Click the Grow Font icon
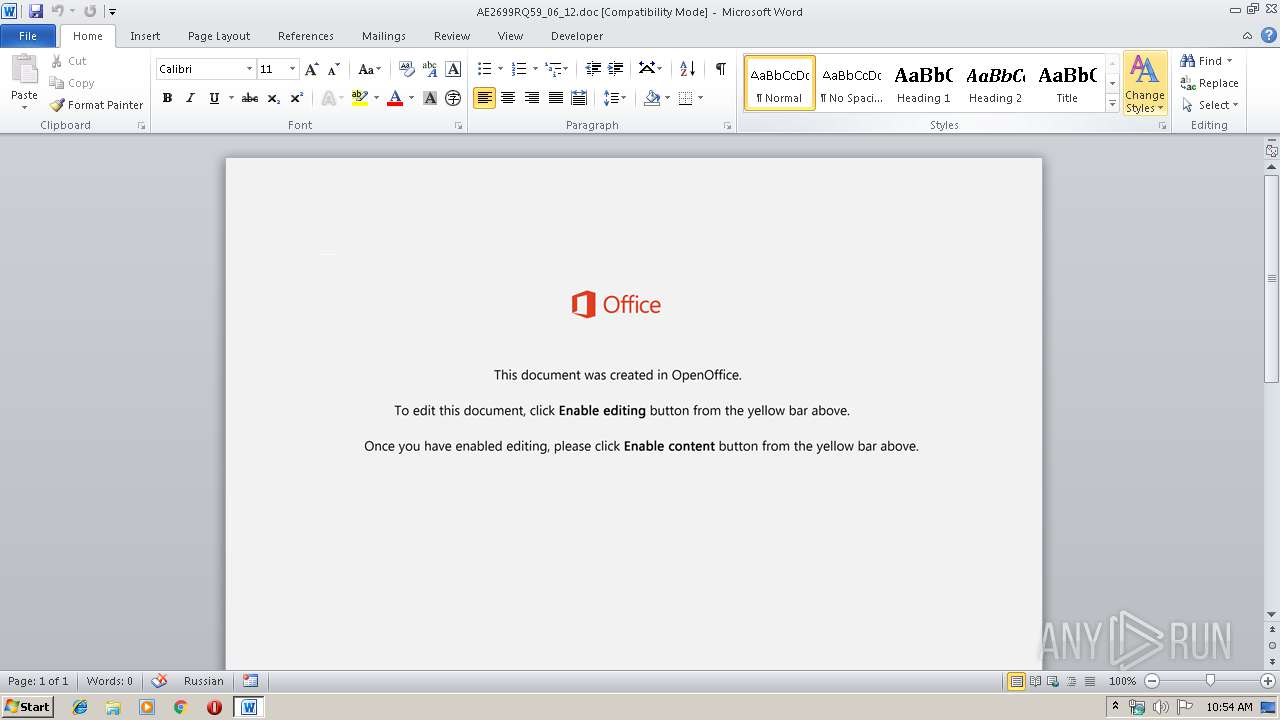The height and width of the screenshot is (720, 1280). pos(312,69)
